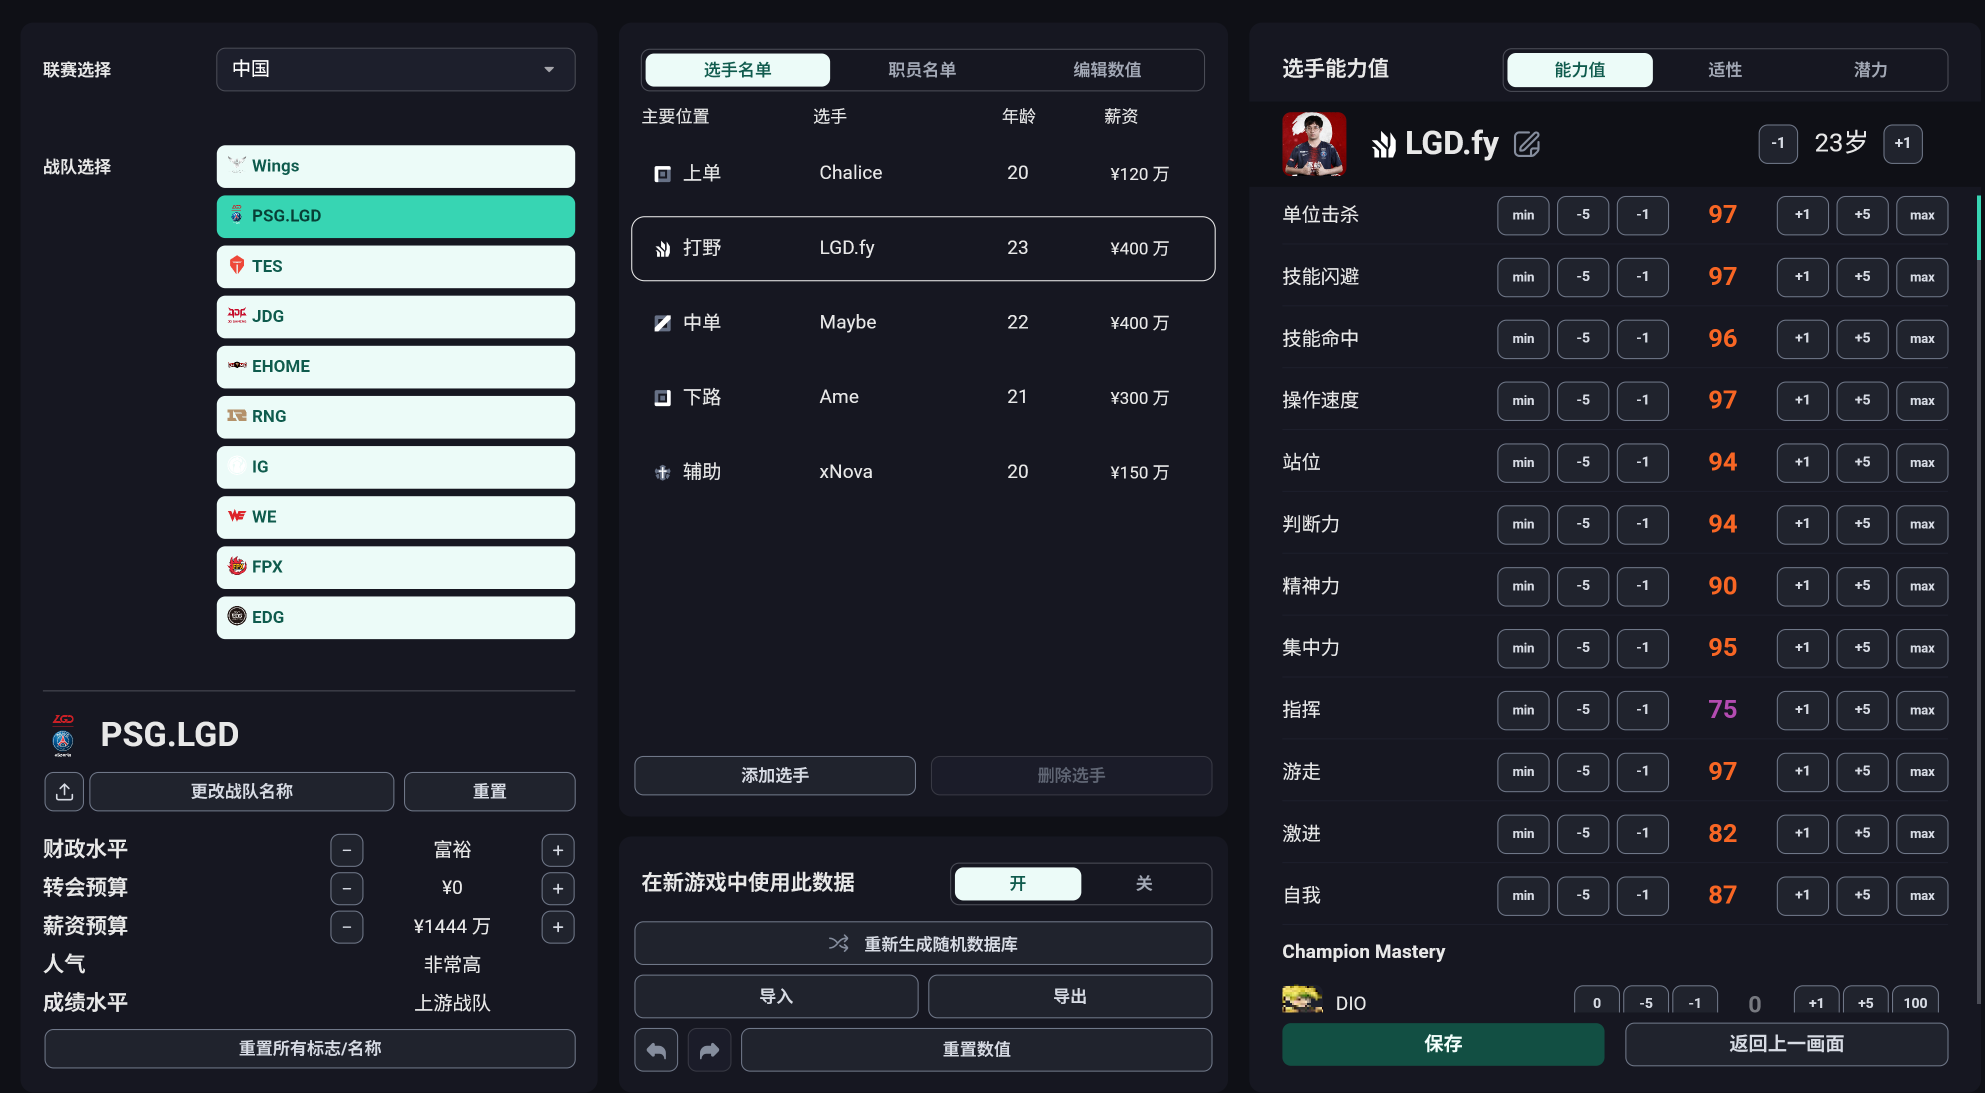
Task: Subtract 5 from 操作速度
Action: [1583, 401]
